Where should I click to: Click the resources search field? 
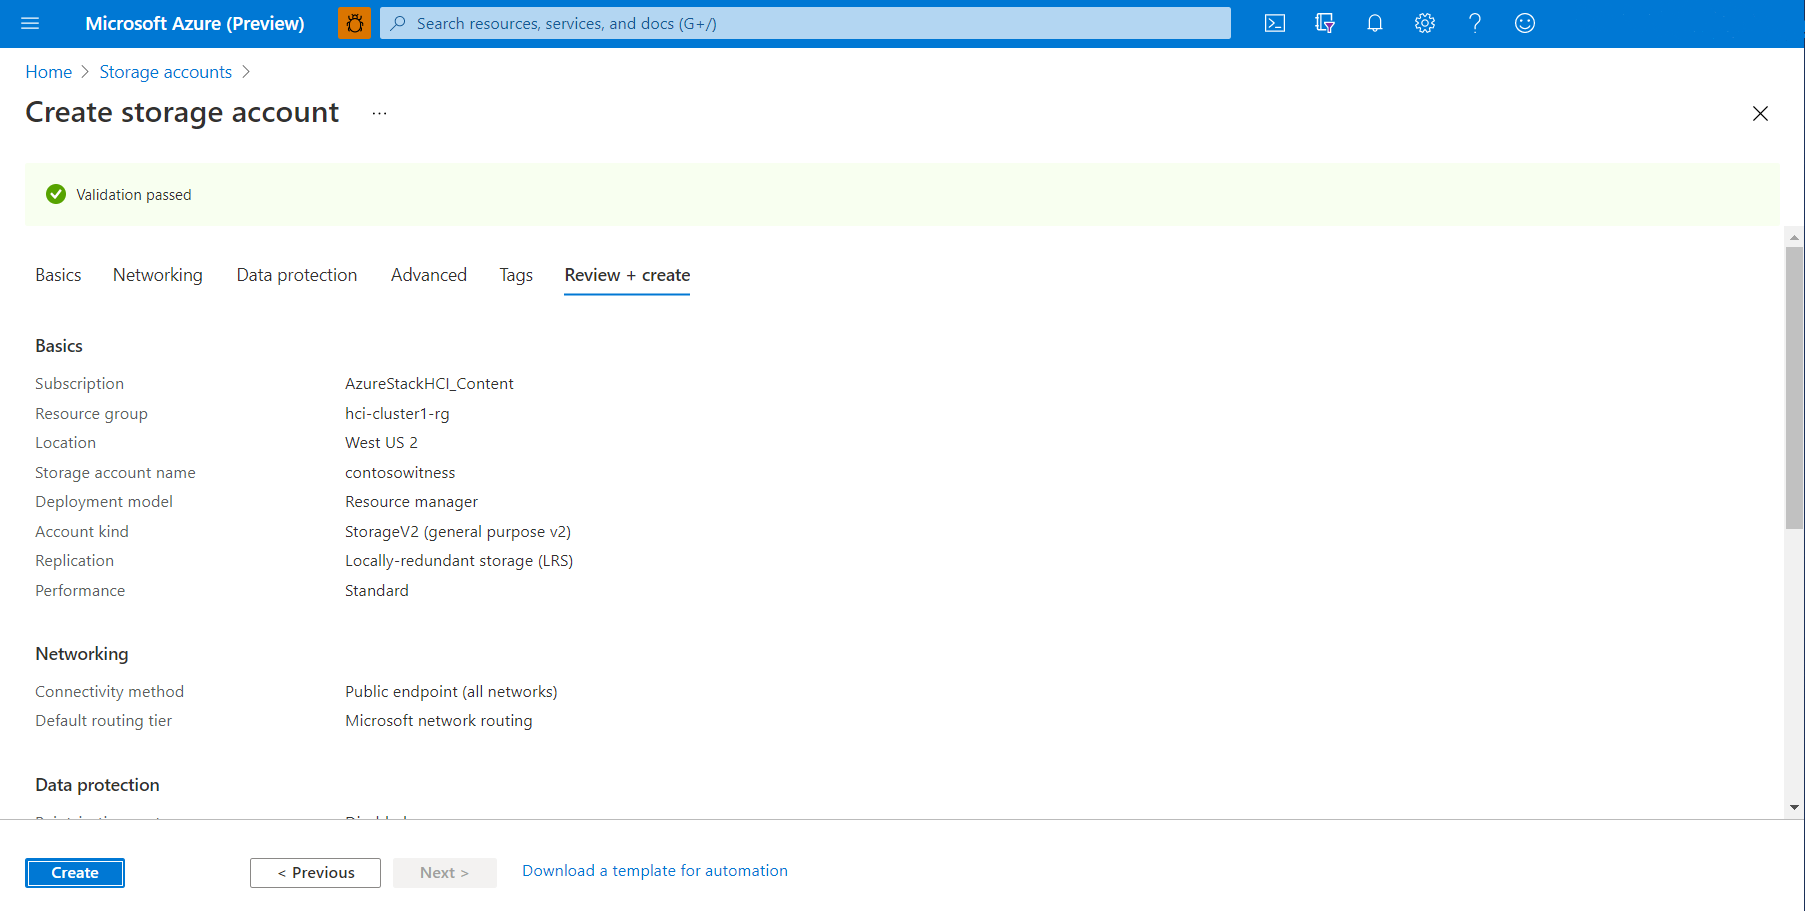(x=800, y=23)
